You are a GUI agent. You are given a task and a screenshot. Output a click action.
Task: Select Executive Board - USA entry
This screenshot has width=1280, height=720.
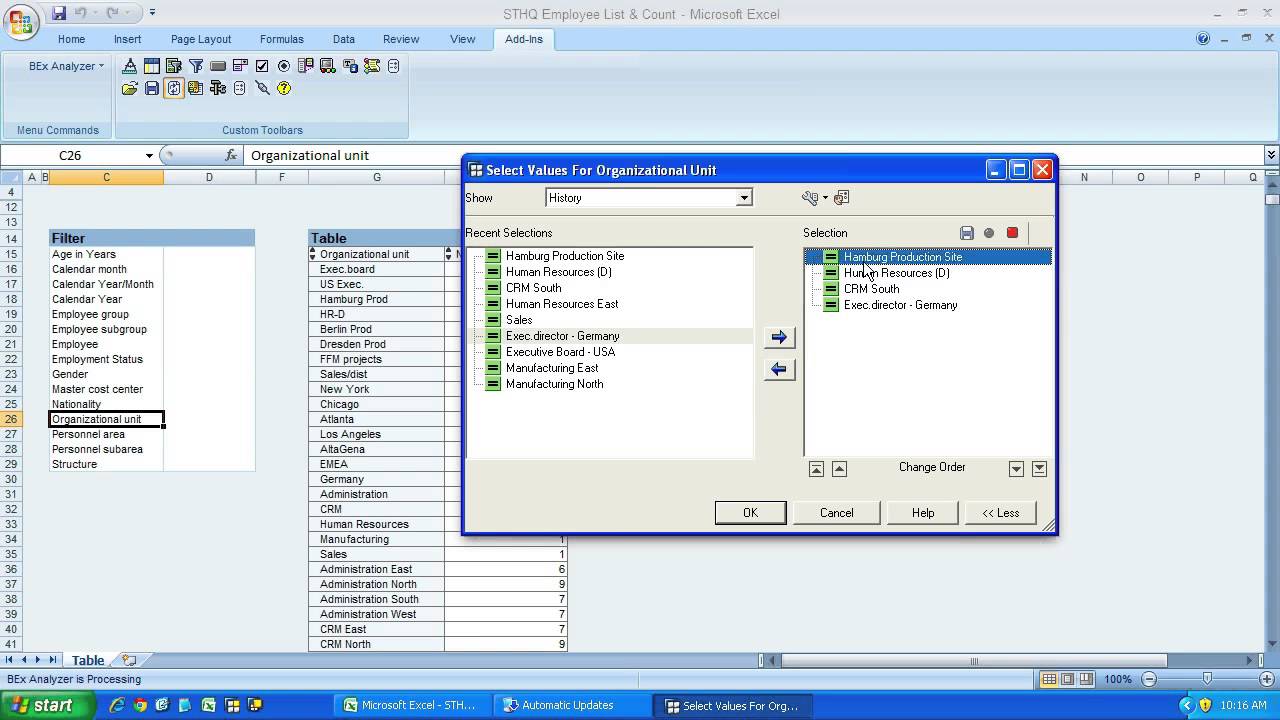[560, 352]
